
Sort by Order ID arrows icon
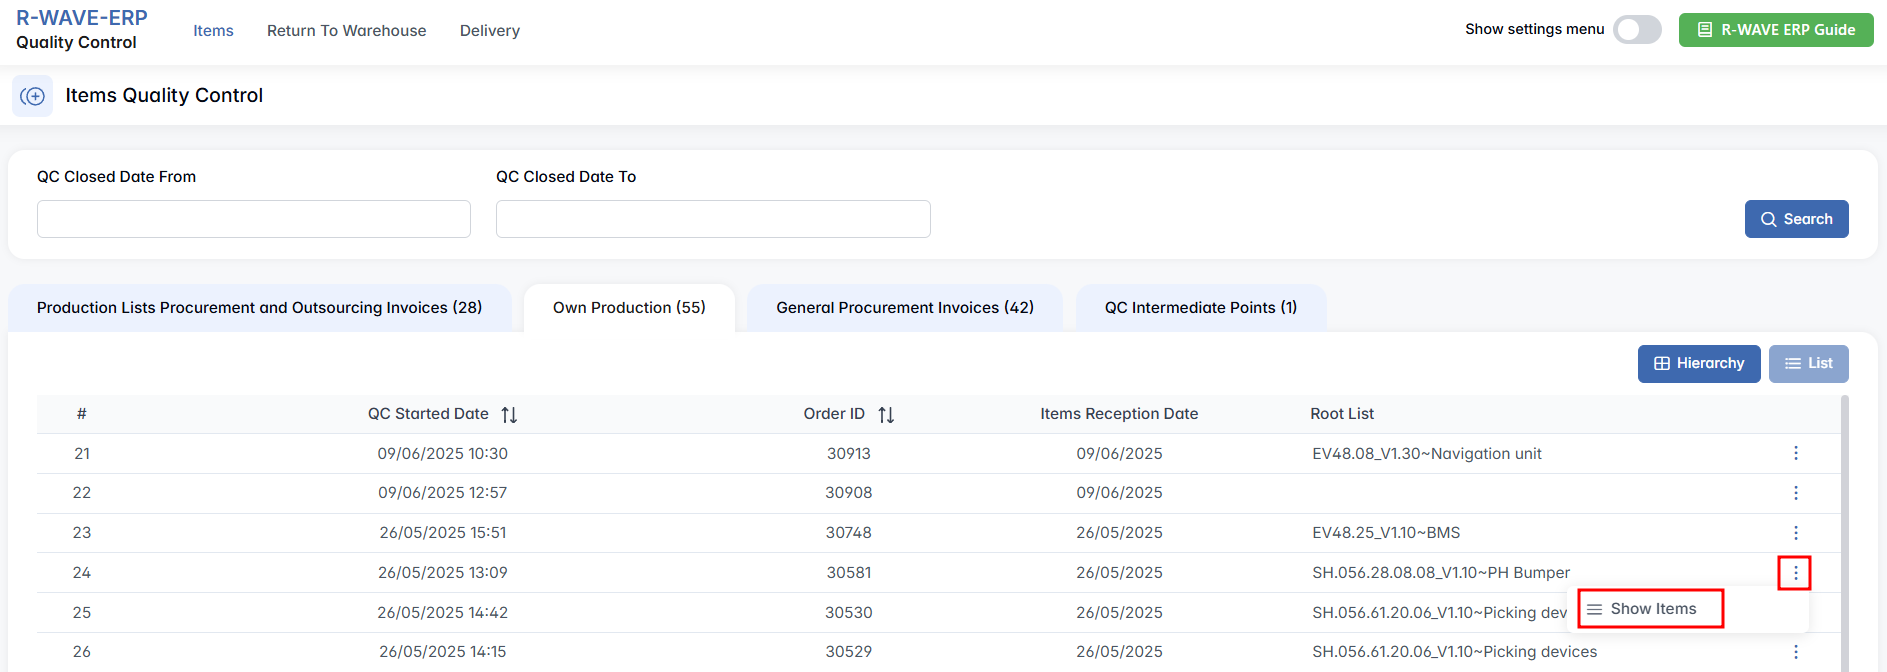point(886,414)
